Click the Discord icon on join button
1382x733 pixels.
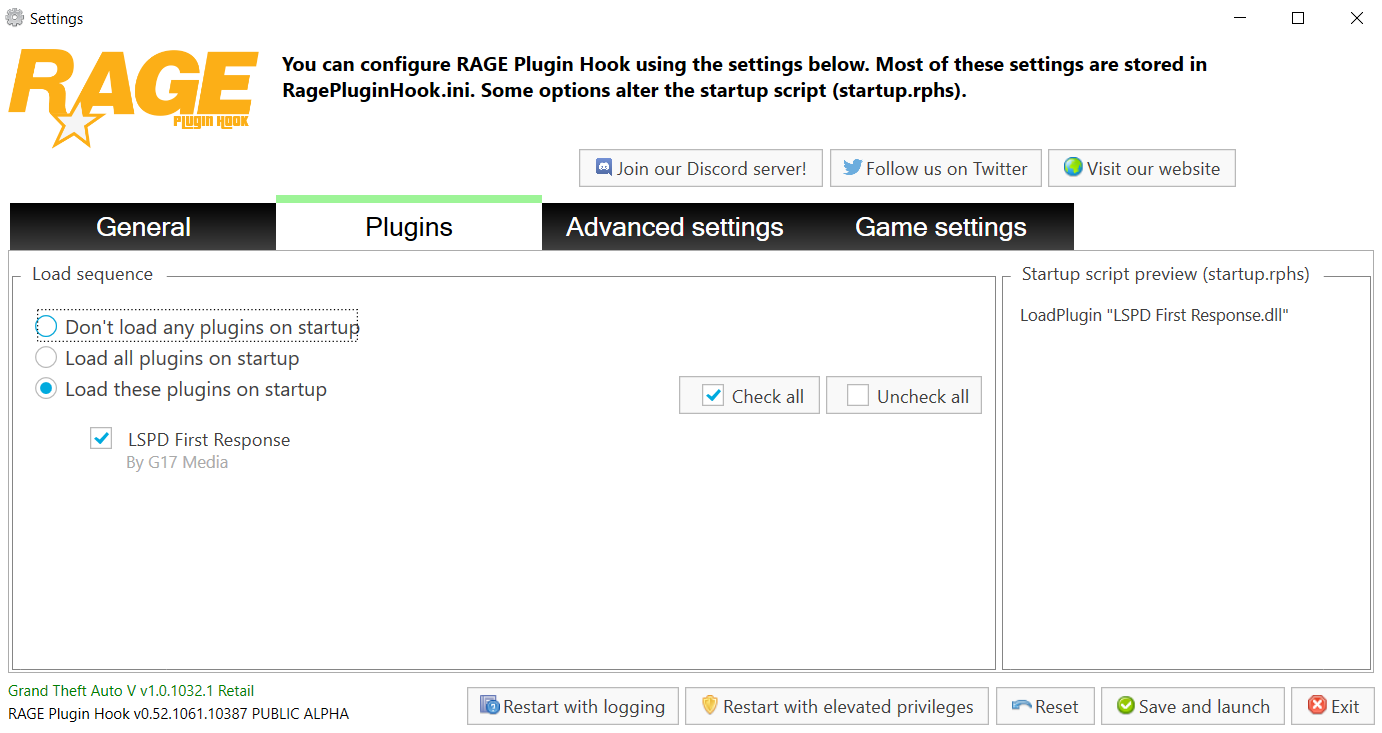click(x=604, y=168)
